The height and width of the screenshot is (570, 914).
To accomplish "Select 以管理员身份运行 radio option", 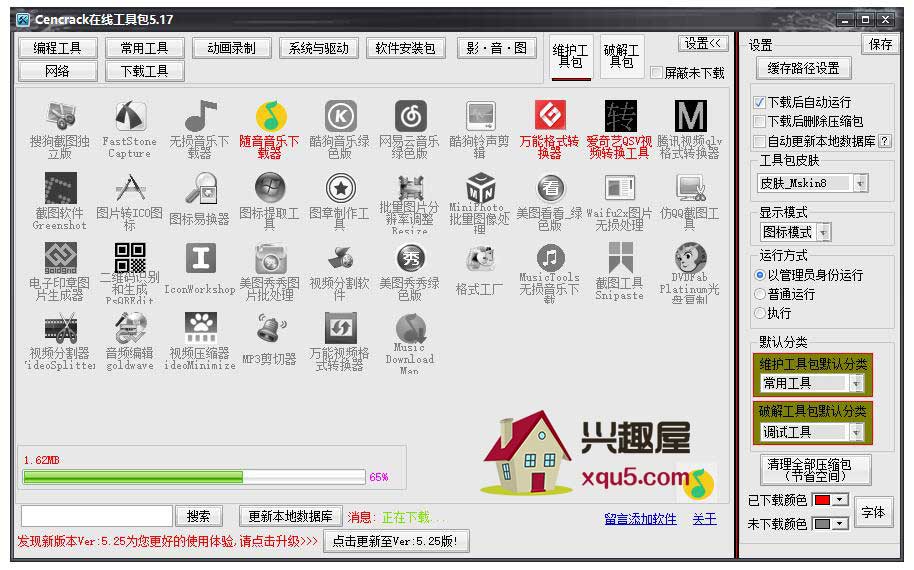I will click(x=760, y=275).
